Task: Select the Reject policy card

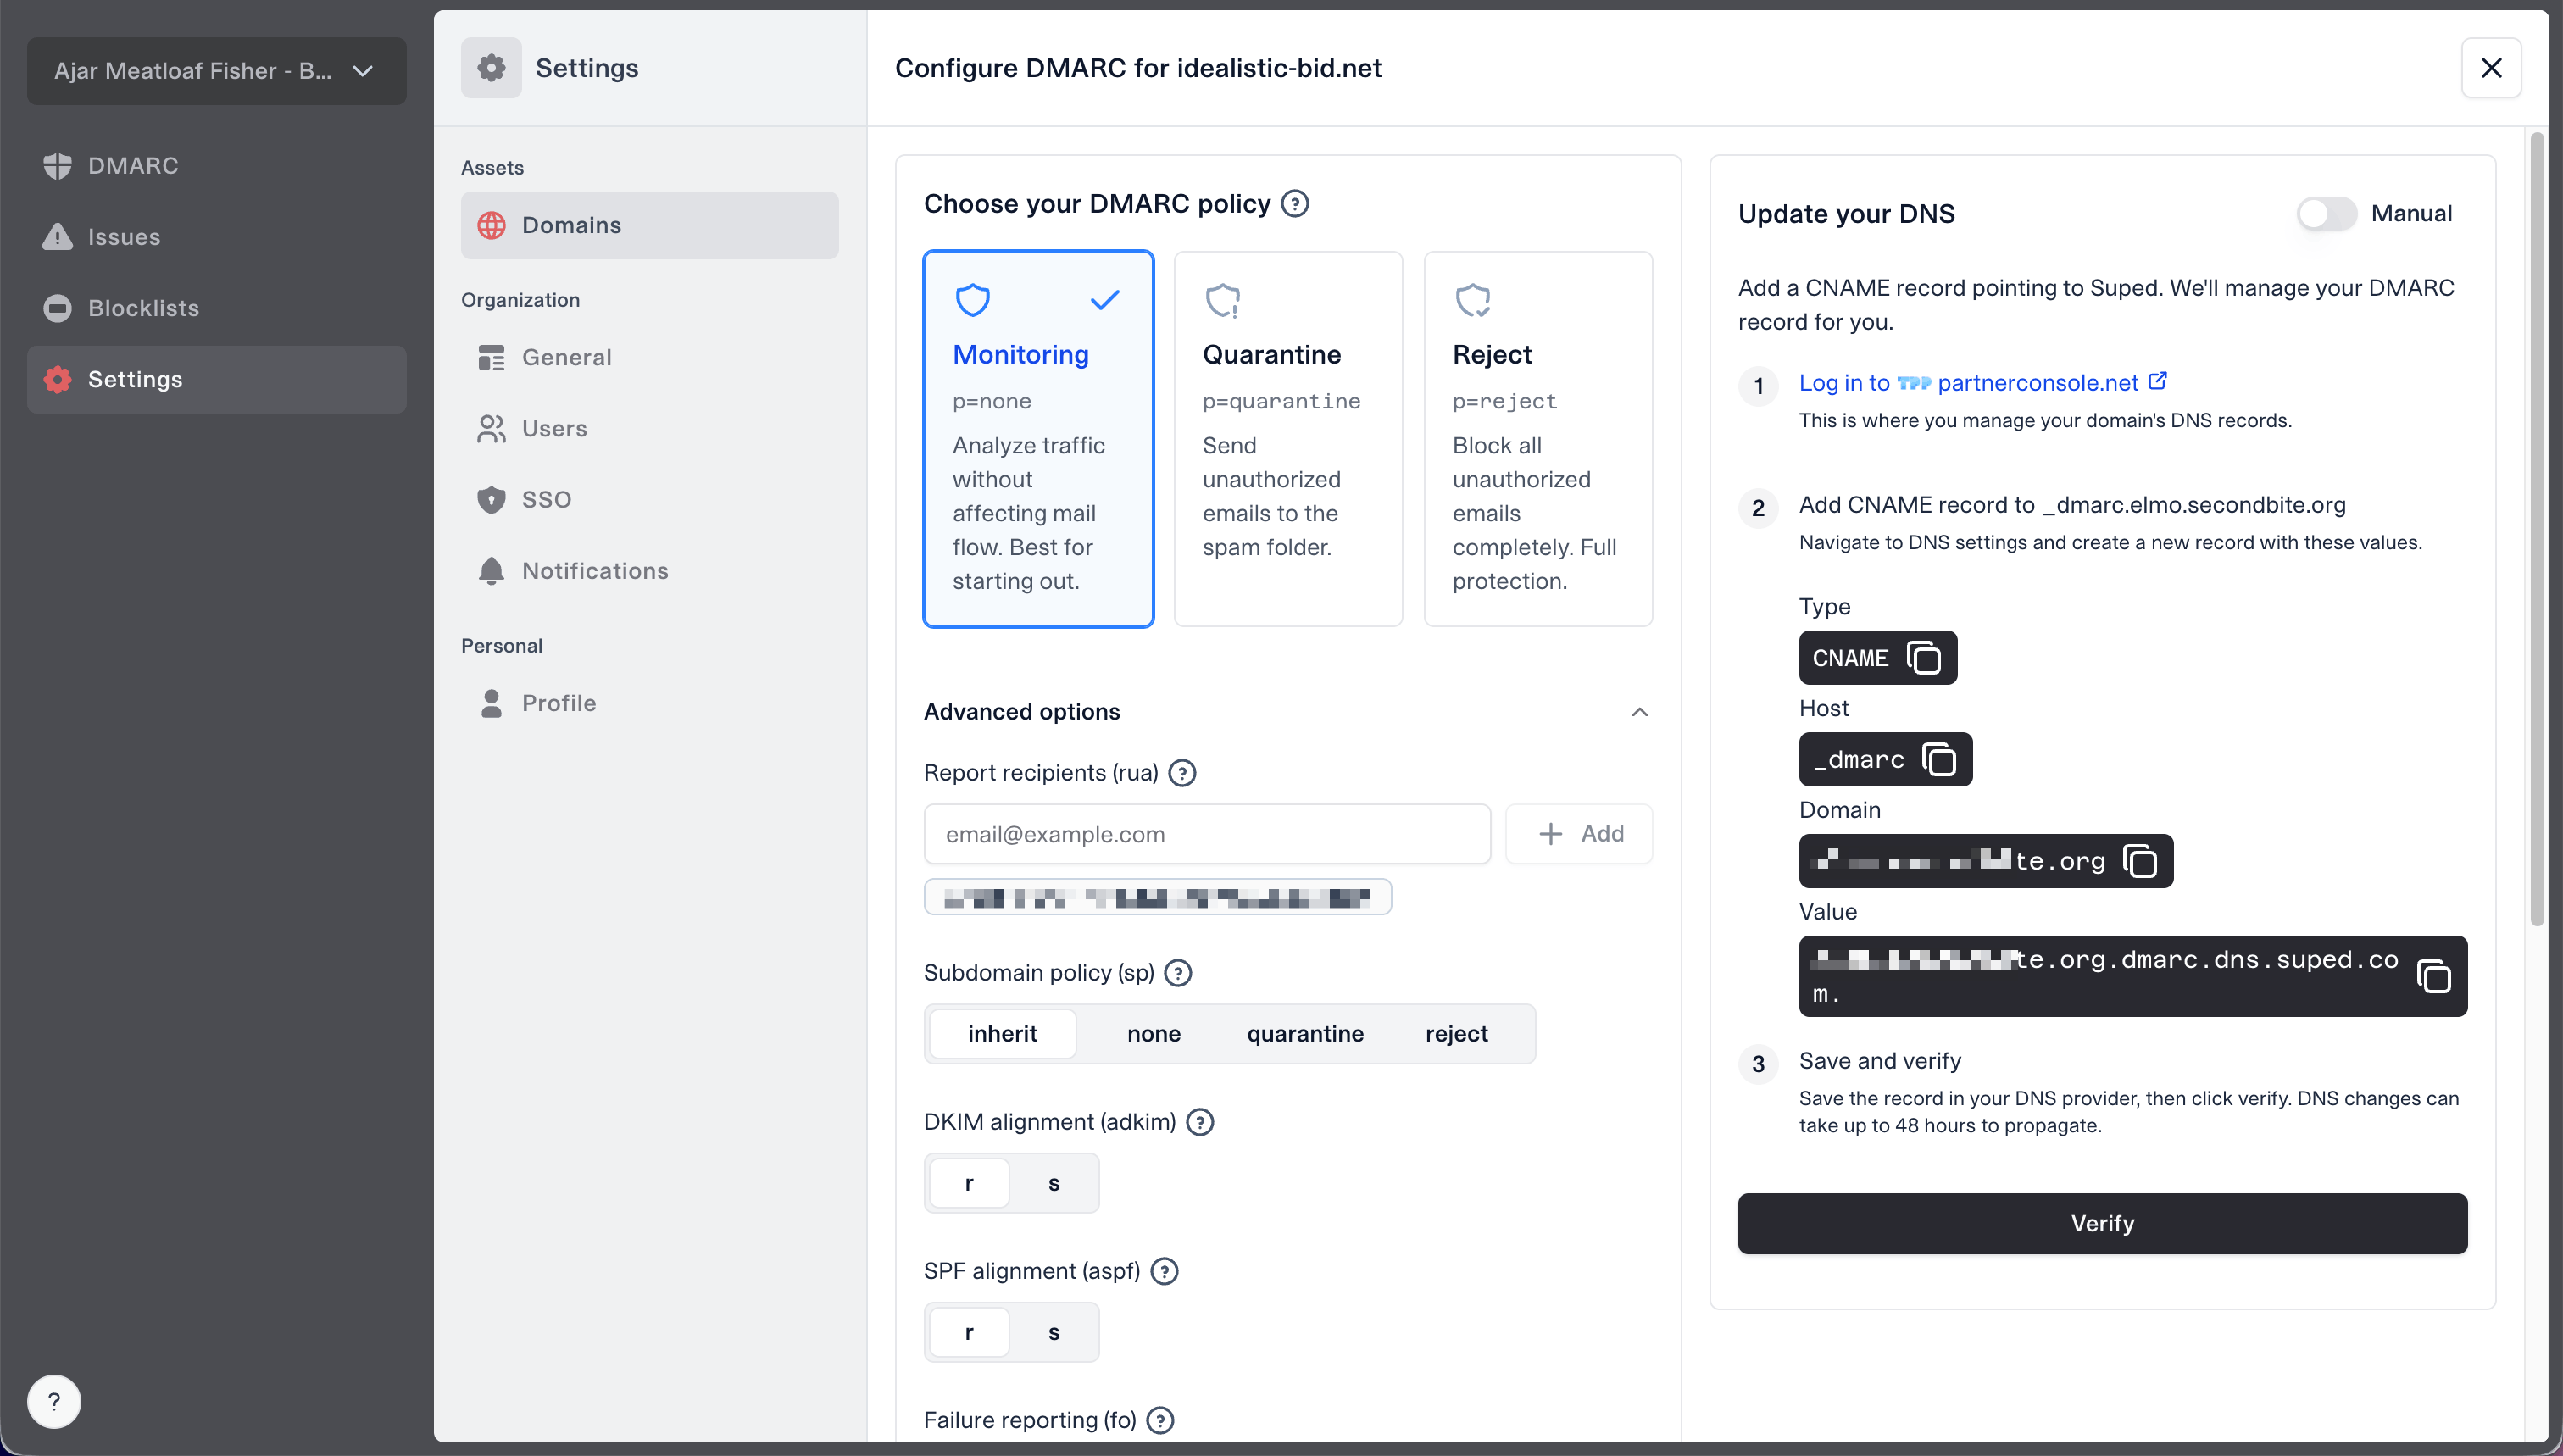Action: tap(1537, 438)
